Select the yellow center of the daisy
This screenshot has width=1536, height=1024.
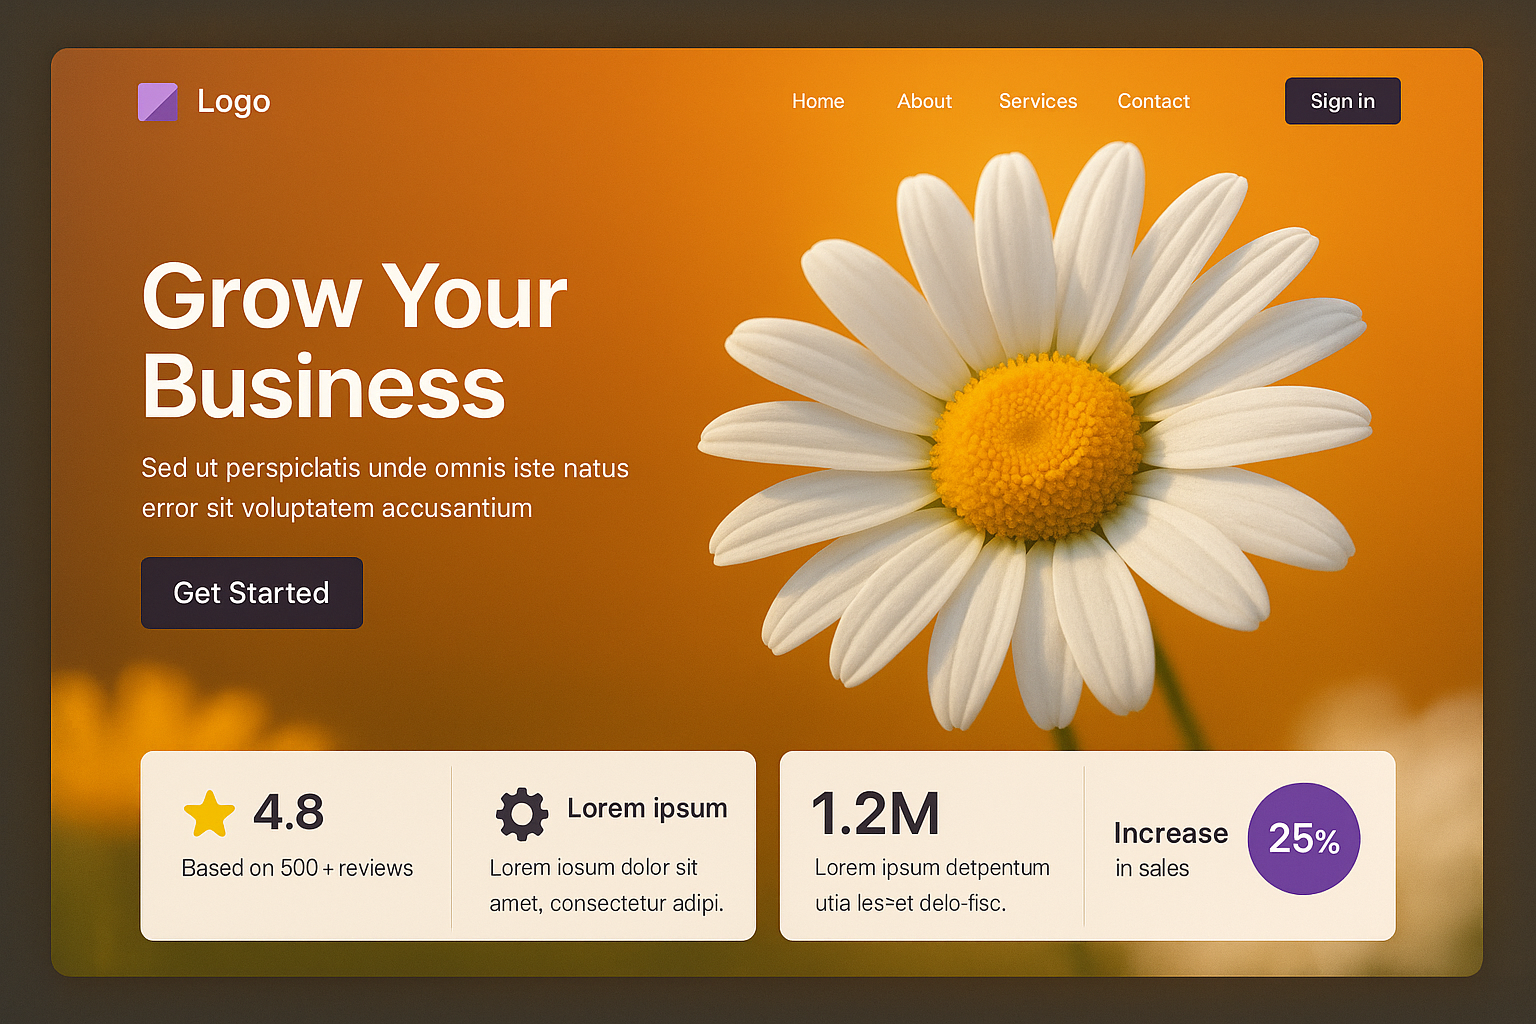[x=1036, y=447]
